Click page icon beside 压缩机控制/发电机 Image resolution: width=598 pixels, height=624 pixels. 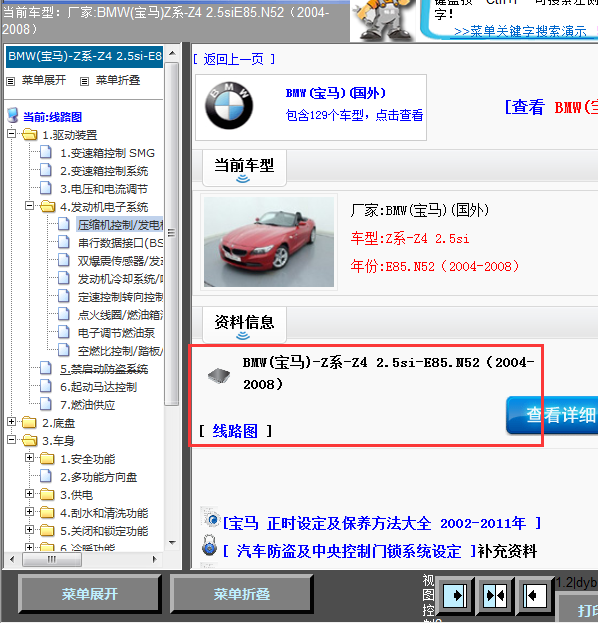point(64,224)
